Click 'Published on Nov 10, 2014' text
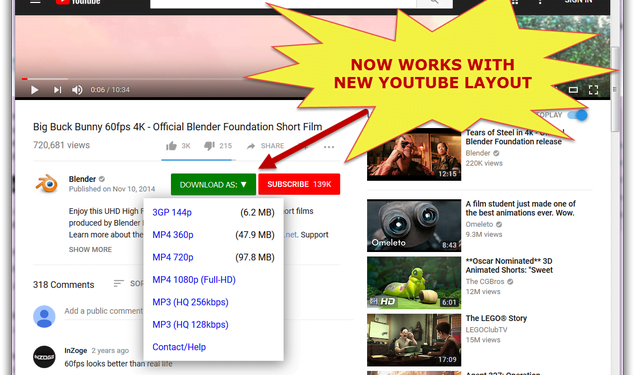Image resolution: width=635 pixels, height=375 pixels. [x=112, y=189]
